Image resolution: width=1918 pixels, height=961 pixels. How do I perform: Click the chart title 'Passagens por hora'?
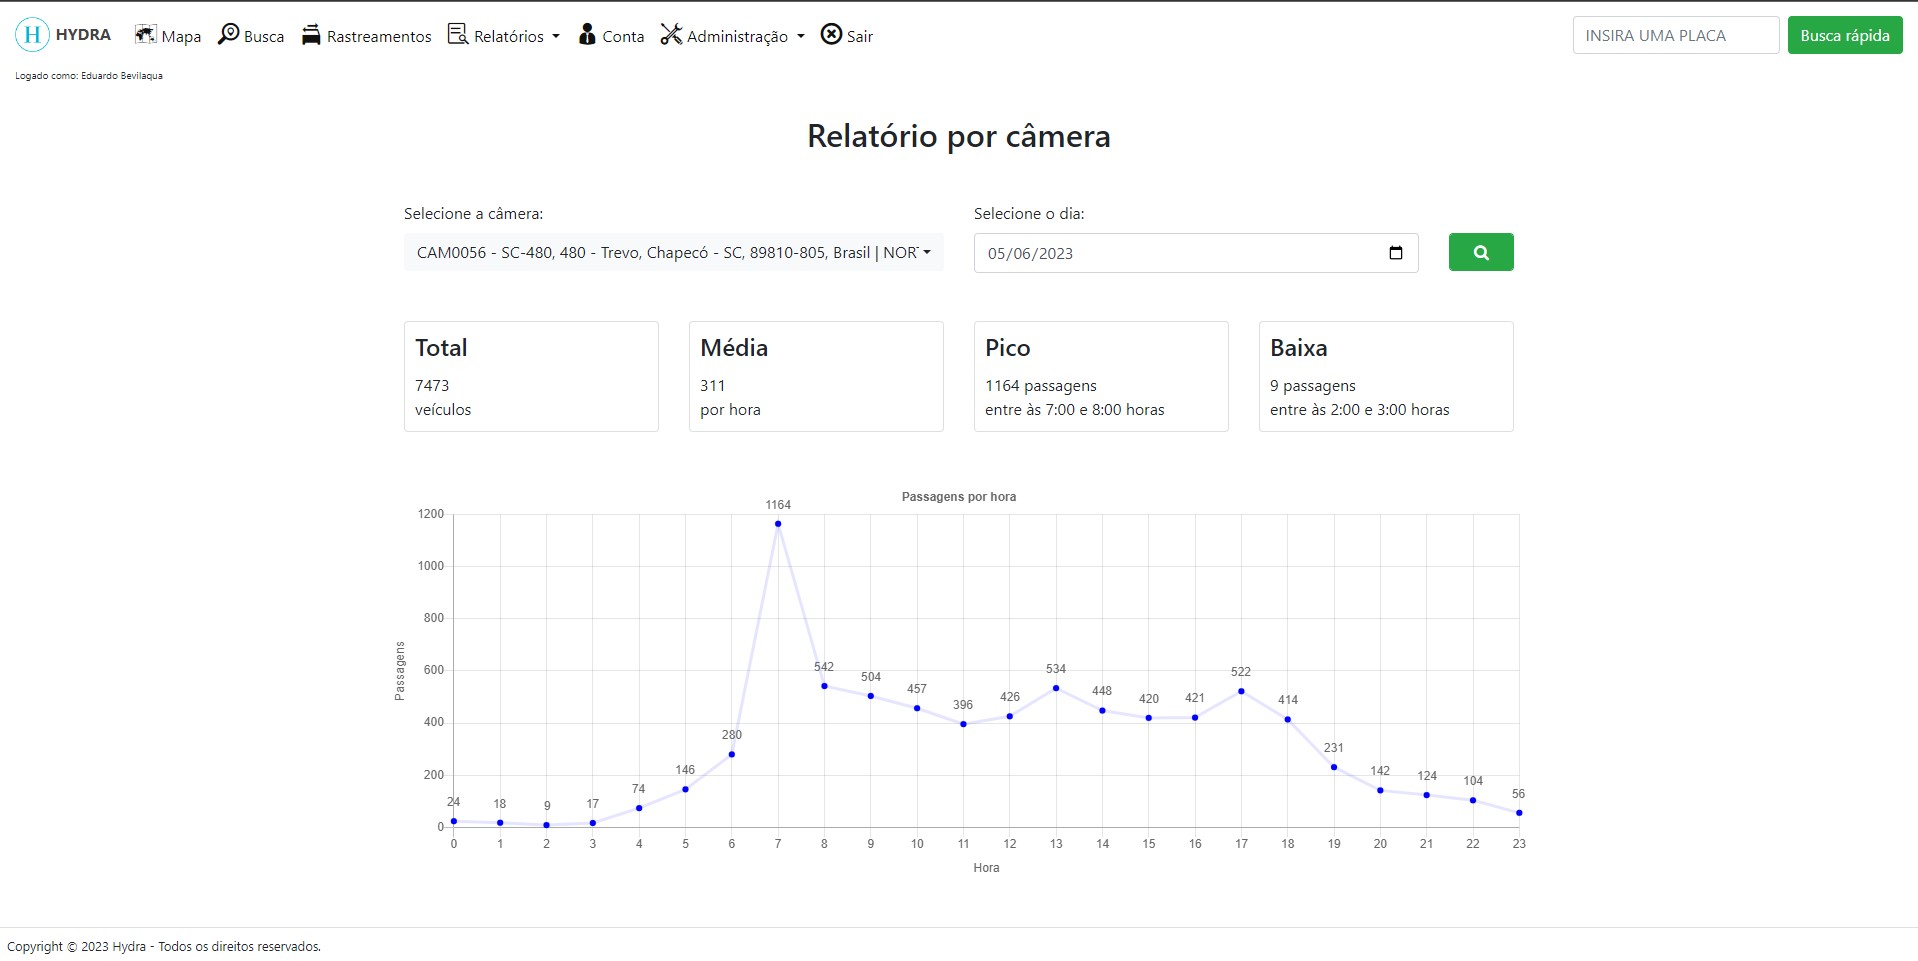tap(959, 497)
